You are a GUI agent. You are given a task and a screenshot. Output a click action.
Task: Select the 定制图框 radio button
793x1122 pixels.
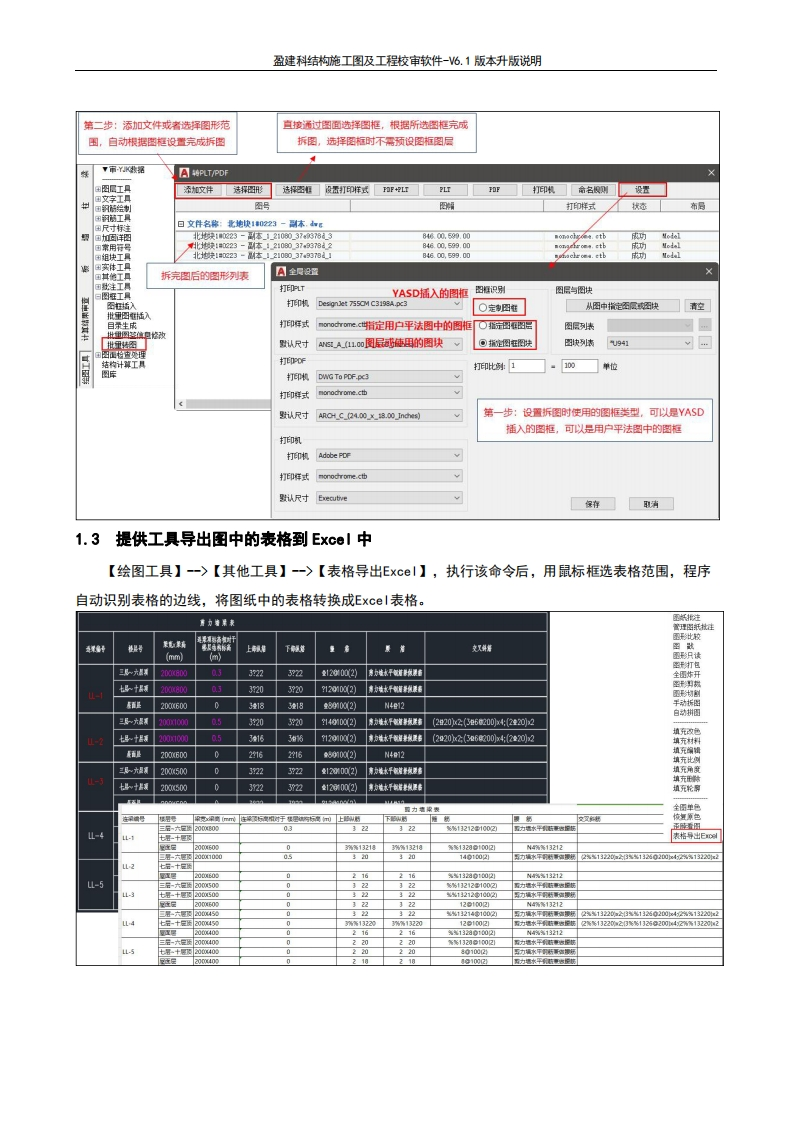[483, 308]
